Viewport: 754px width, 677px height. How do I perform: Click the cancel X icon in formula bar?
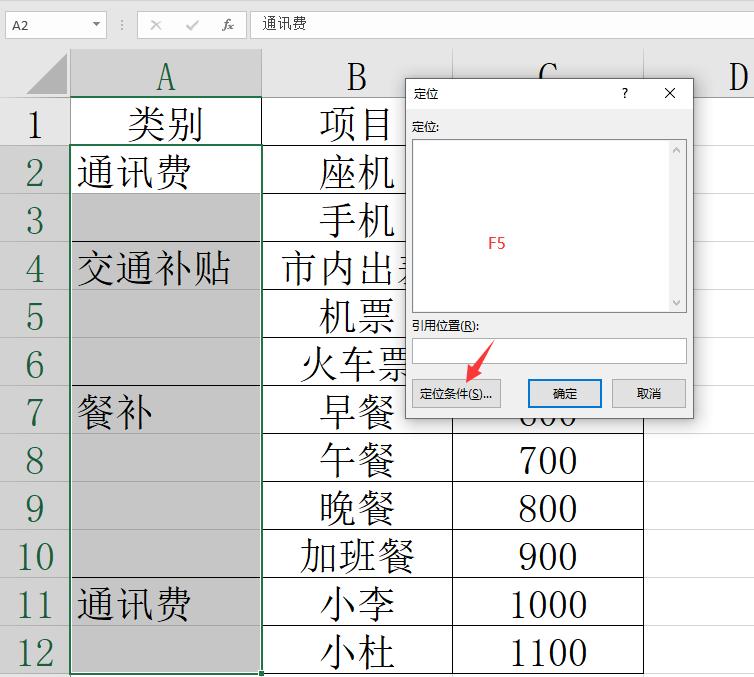[156, 25]
